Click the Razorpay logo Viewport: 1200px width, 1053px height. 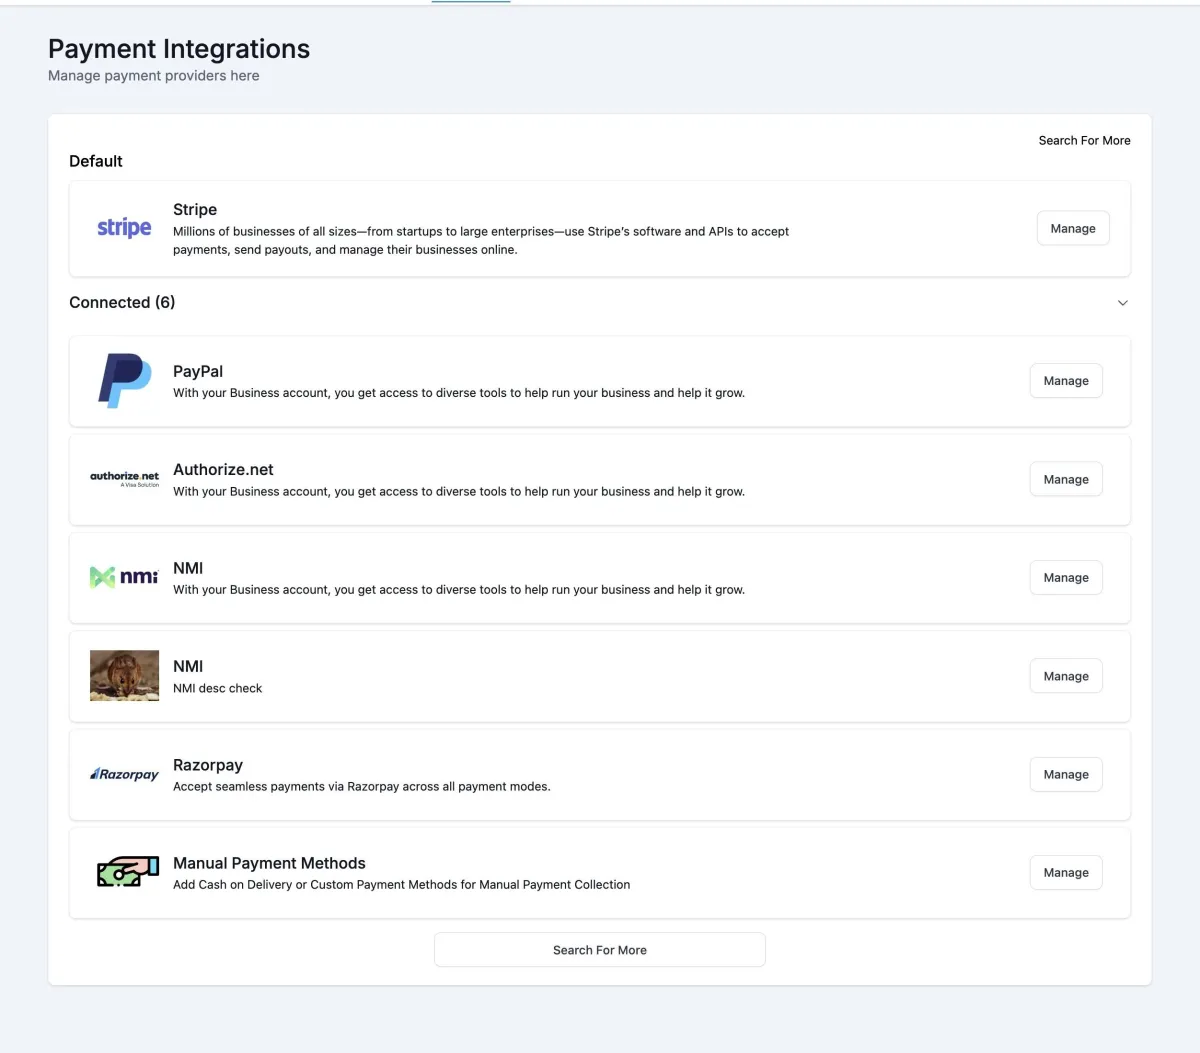point(124,774)
